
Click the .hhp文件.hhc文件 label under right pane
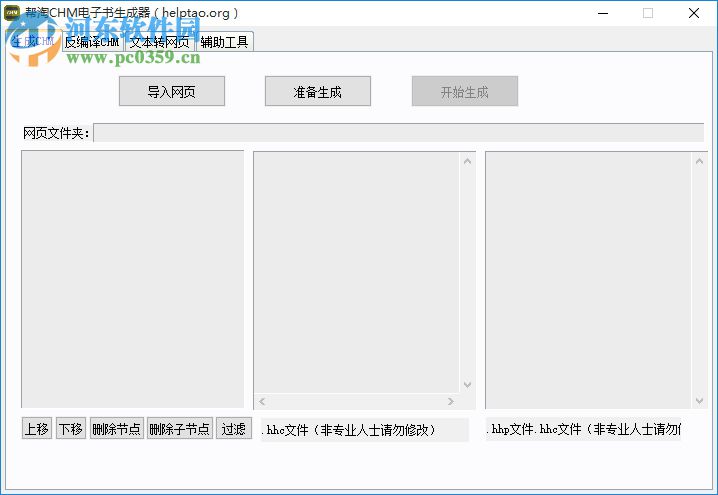584,430
